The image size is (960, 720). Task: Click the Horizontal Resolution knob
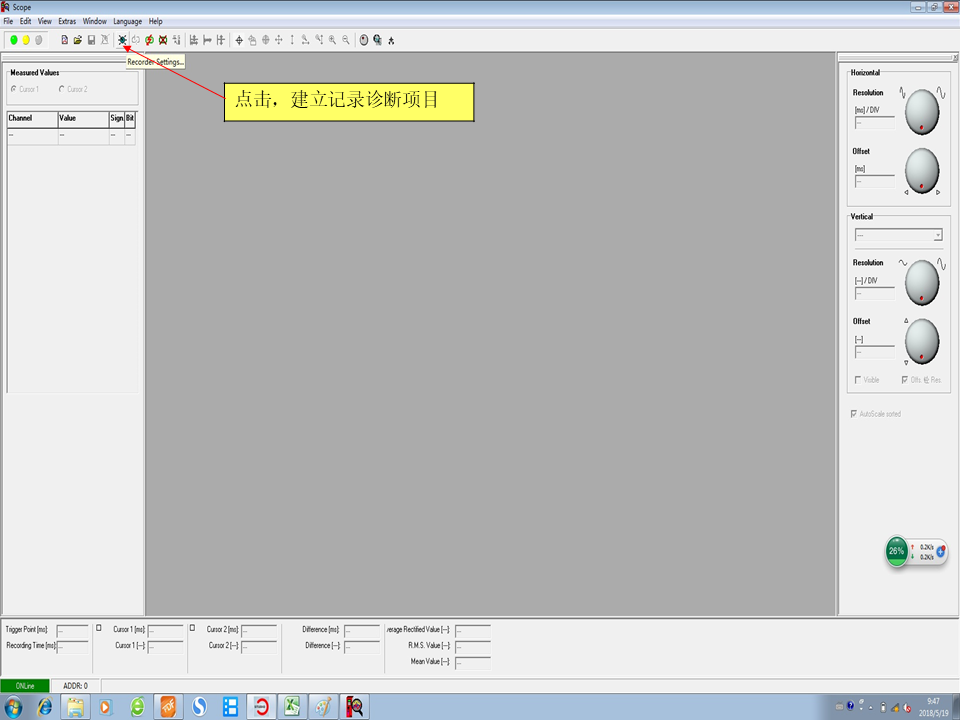tap(922, 114)
